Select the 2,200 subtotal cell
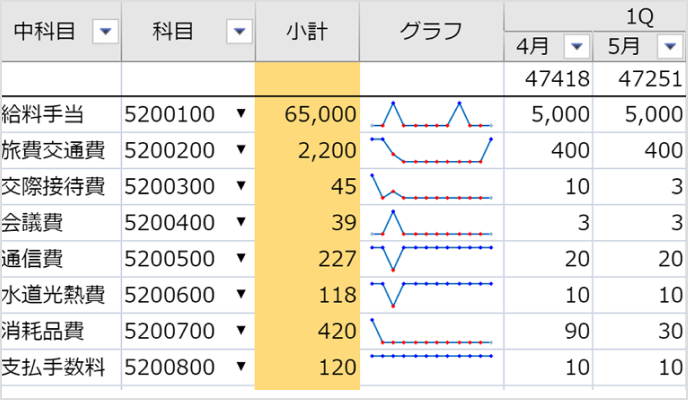The height and width of the screenshot is (400, 688). pyautogui.click(x=307, y=150)
